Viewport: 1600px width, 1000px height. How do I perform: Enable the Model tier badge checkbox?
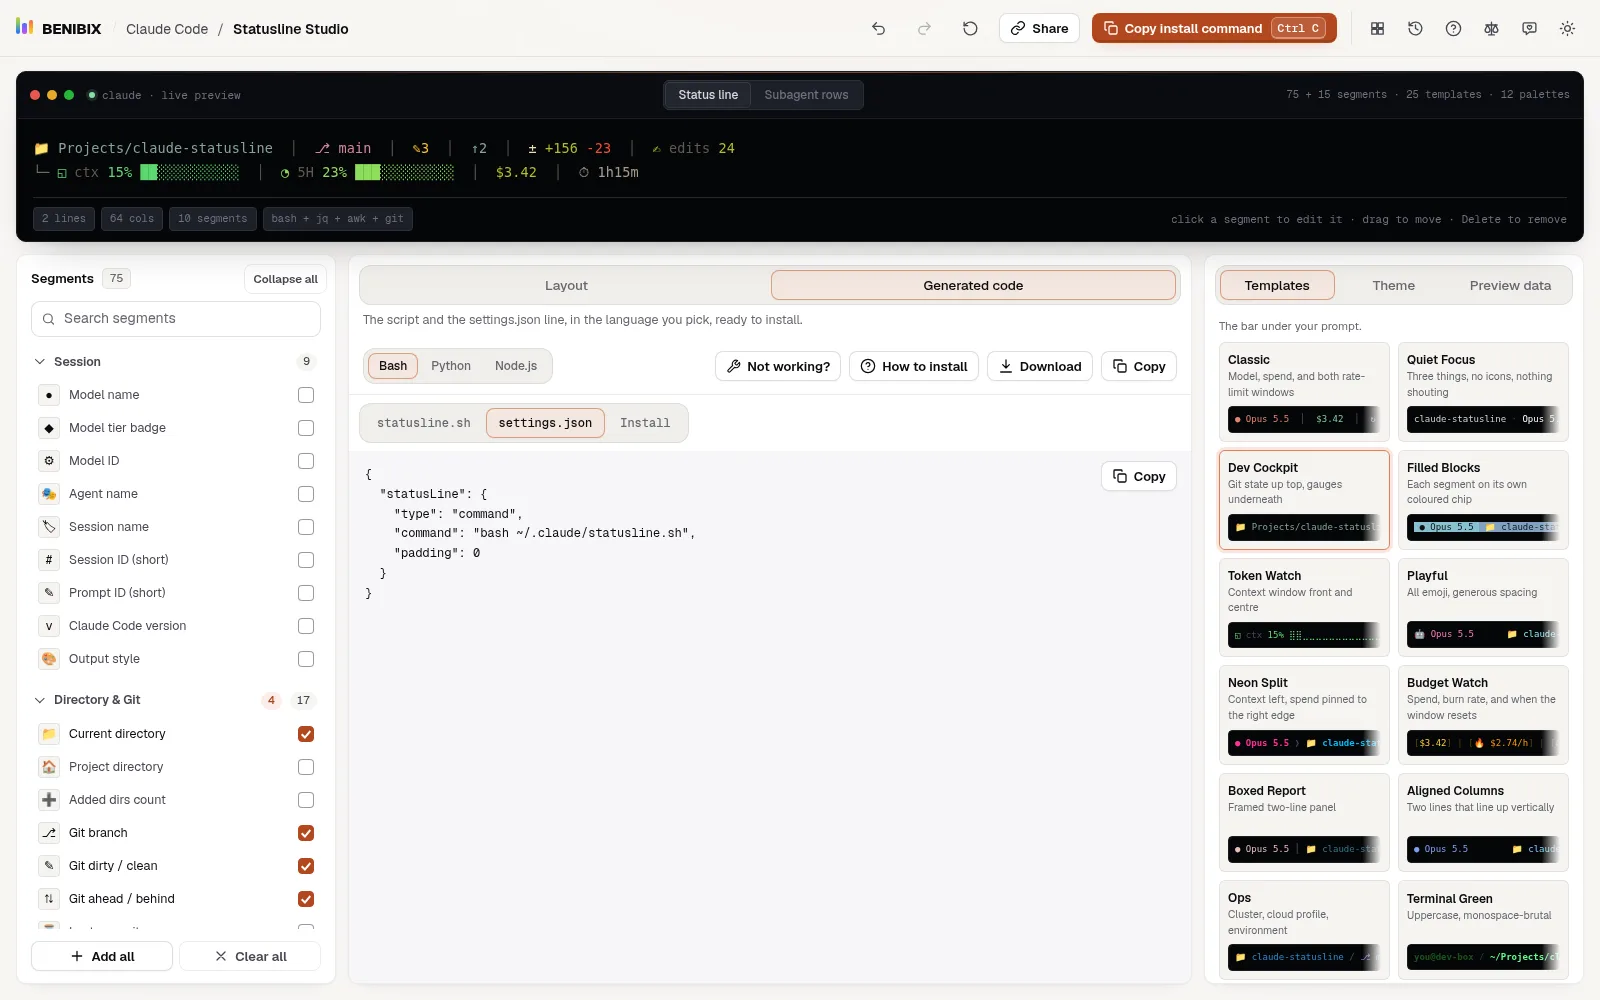[x=306, y=428]
